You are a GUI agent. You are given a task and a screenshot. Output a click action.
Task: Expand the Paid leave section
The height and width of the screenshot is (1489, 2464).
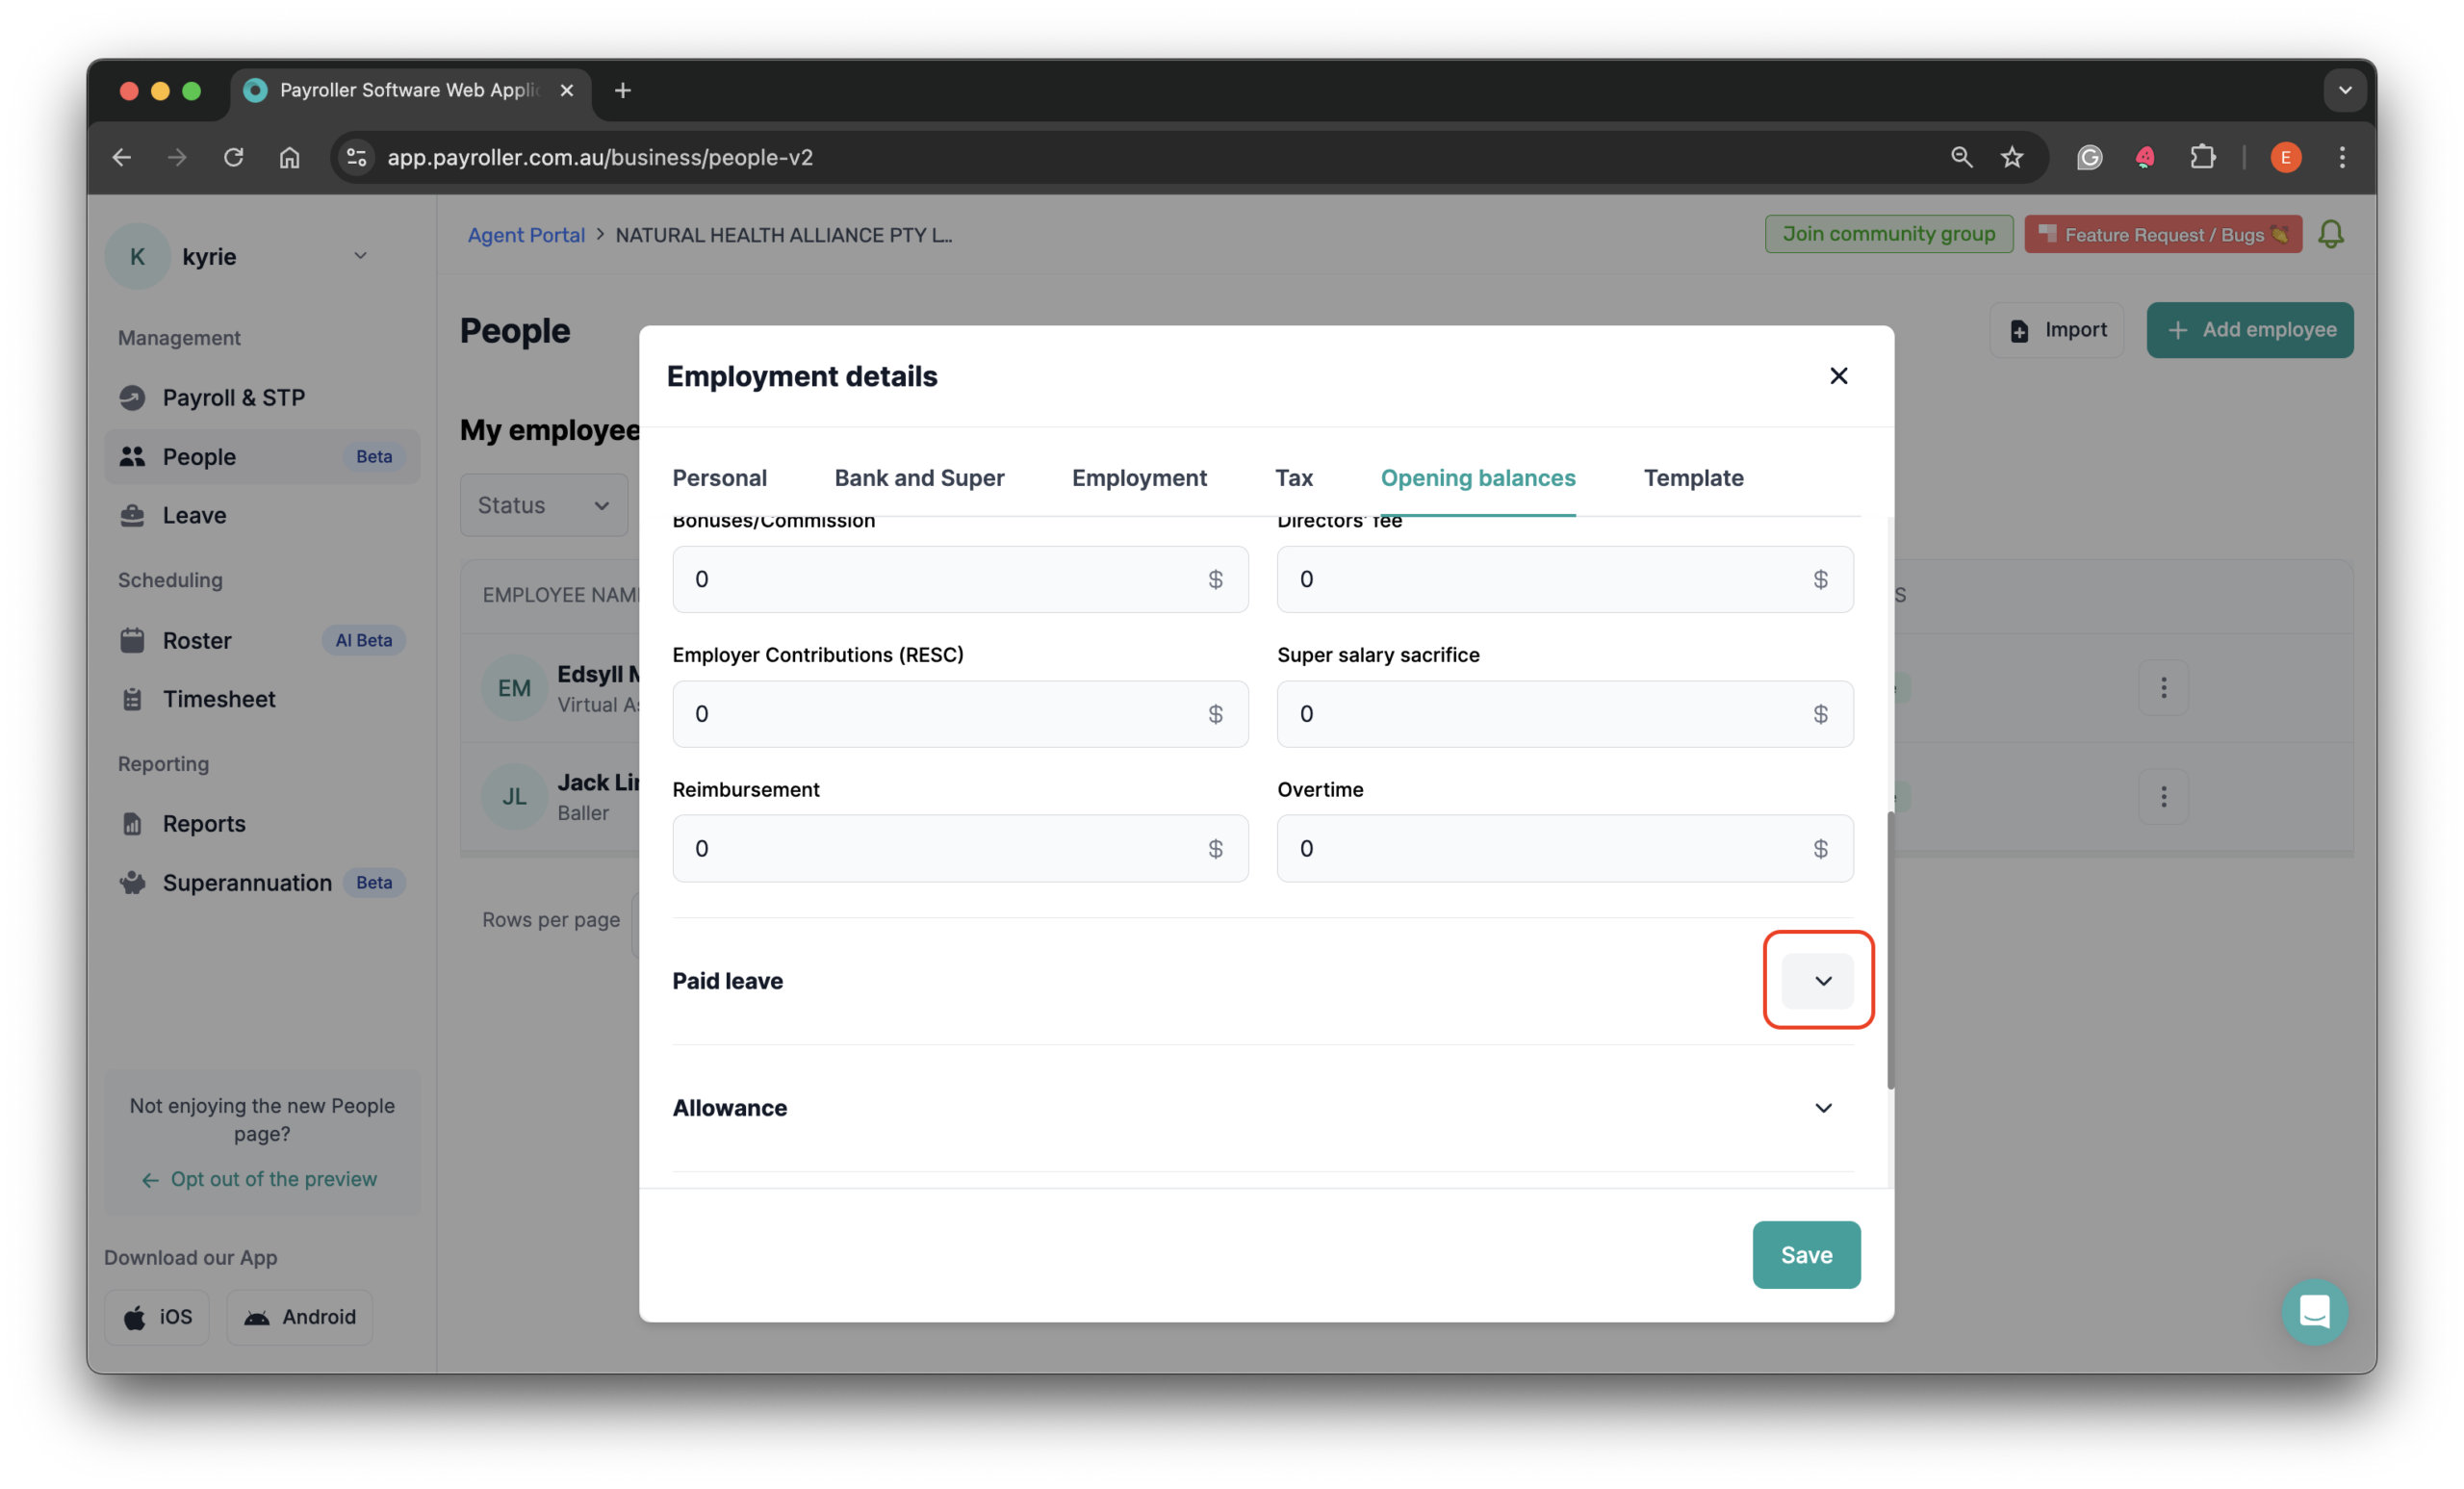1820,980
